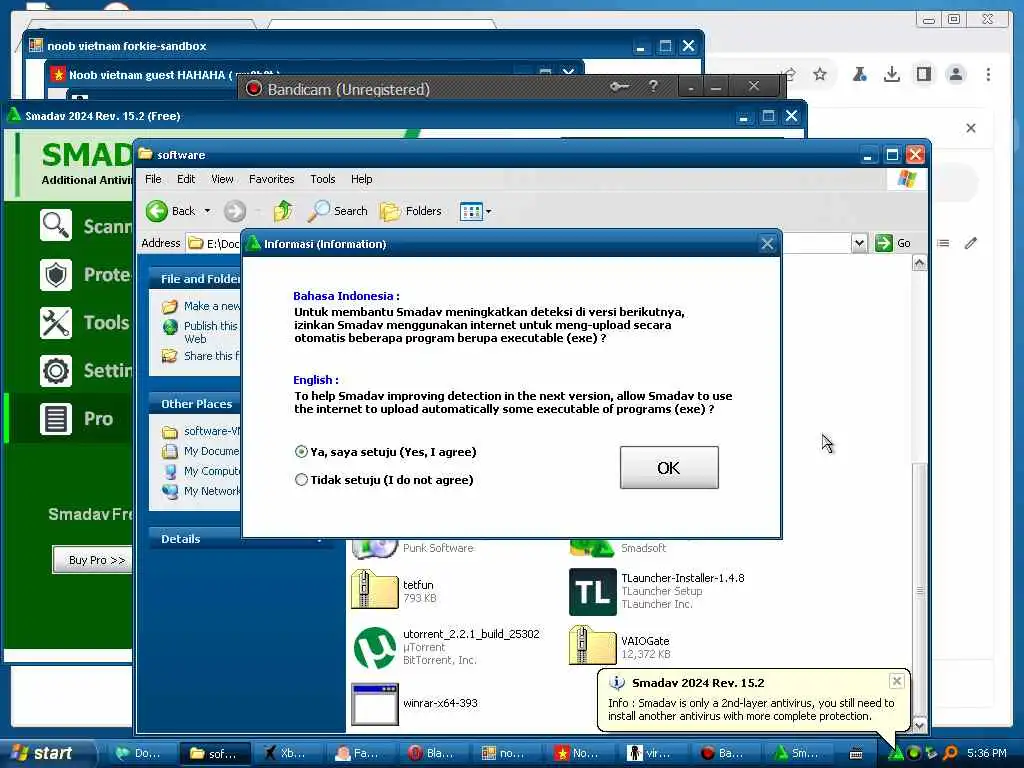1024x768 pixels.
Task: Click the Windows Start button
Action: click(44, 753)
